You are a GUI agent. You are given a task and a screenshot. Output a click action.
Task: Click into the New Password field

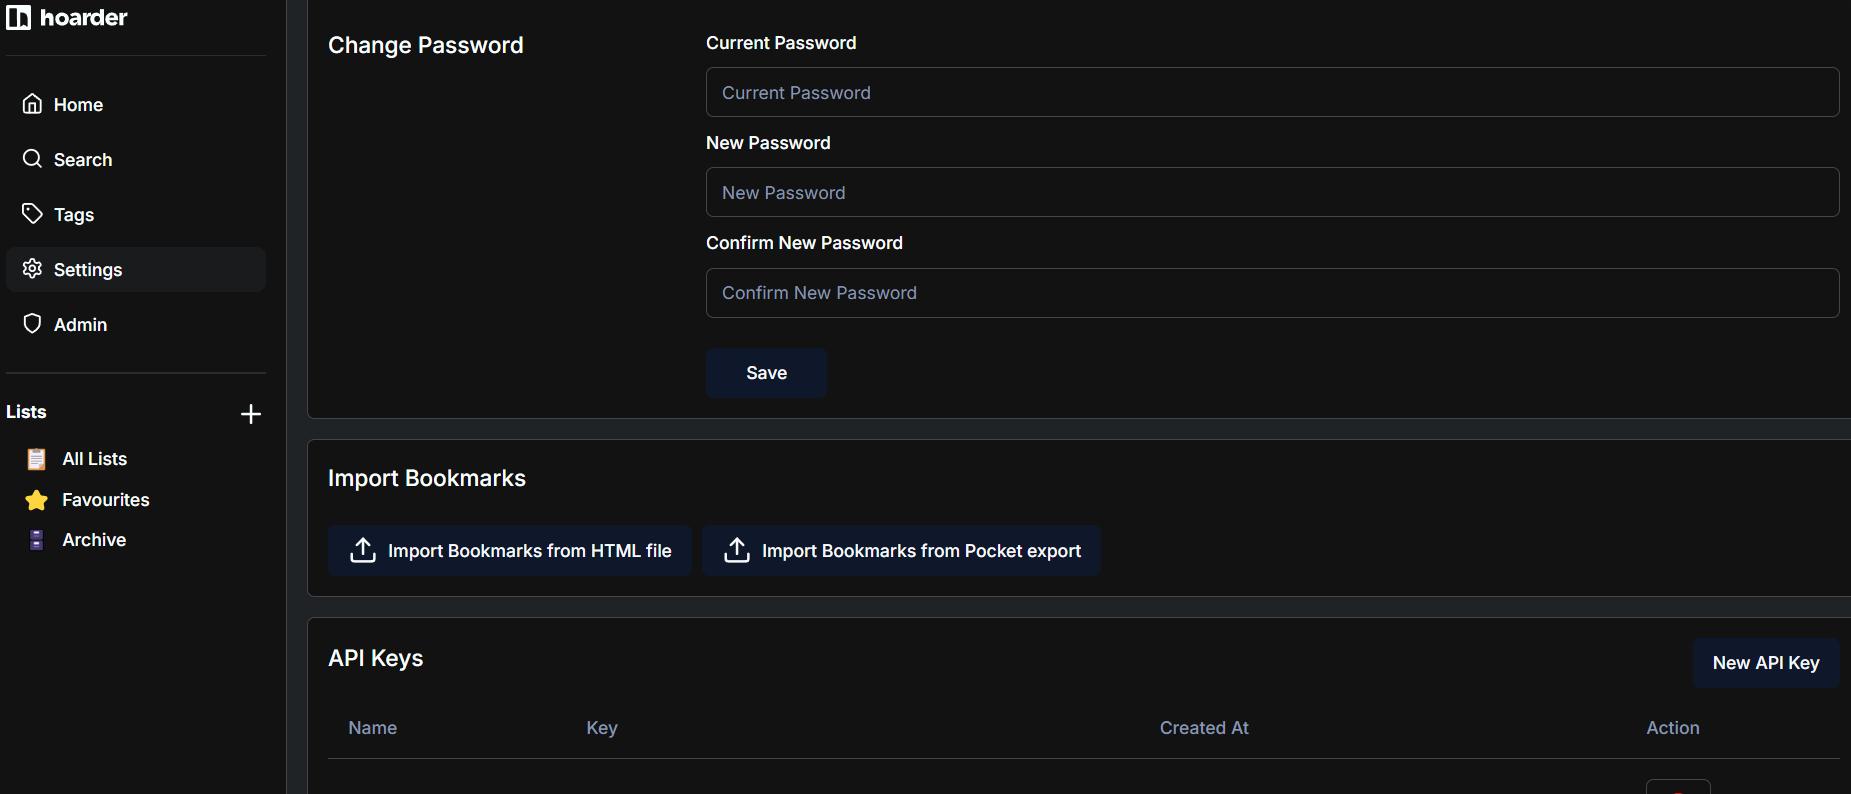(1272, 193)
